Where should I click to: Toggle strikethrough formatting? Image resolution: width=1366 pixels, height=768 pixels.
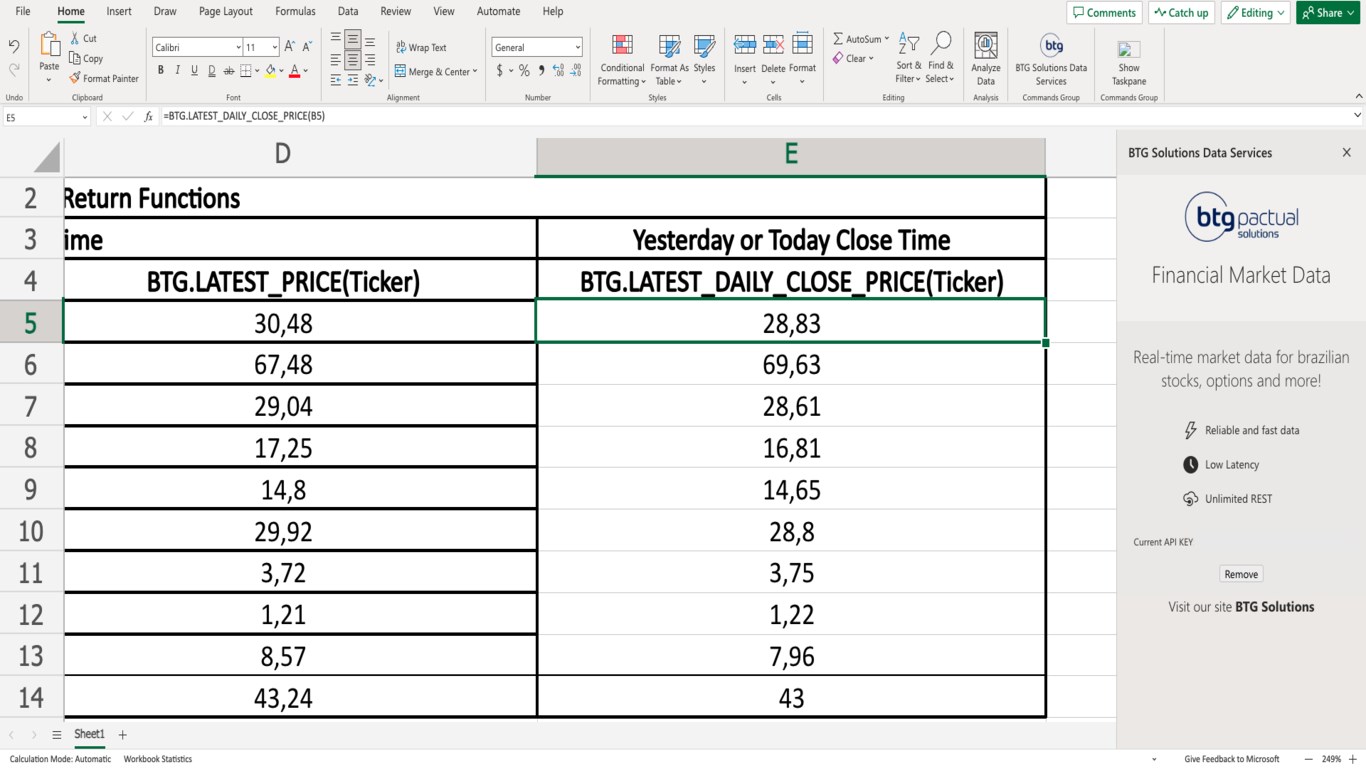tap(229, 71)
